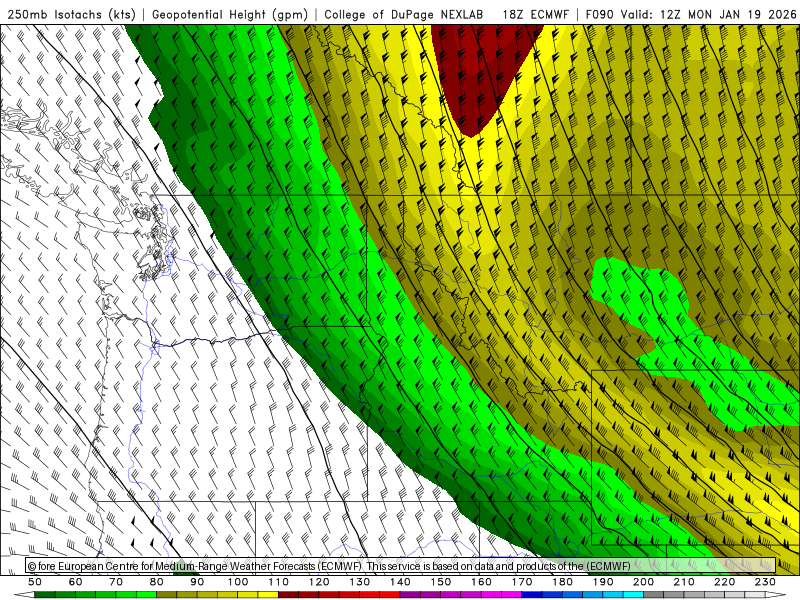Click the 220 value on the legend scale
800x600 pixels.
(724, 582)
